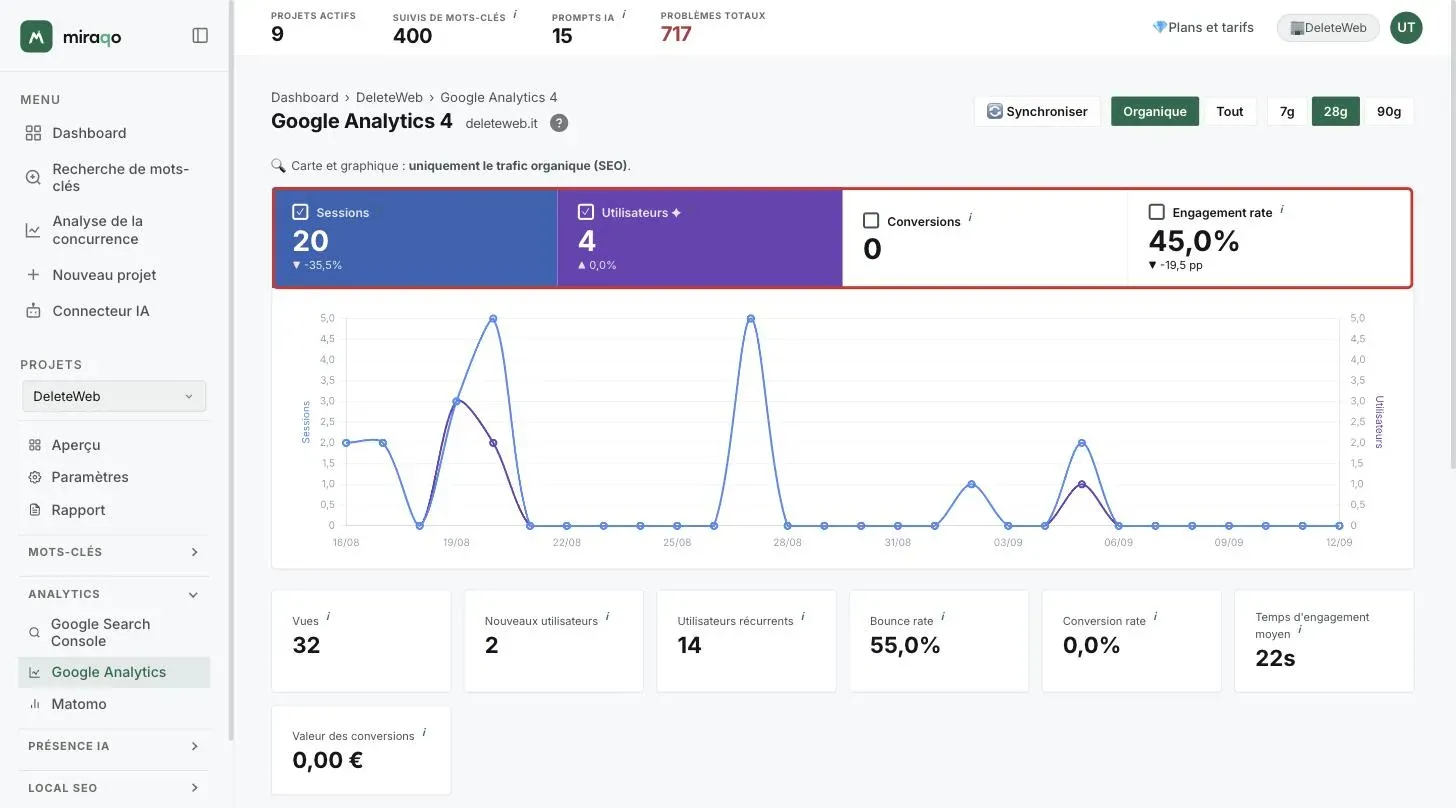Viewport: 1456px width, 808px height.
Task: Click the Google Search Console magnifier icon
Action: tap(34, 632)
